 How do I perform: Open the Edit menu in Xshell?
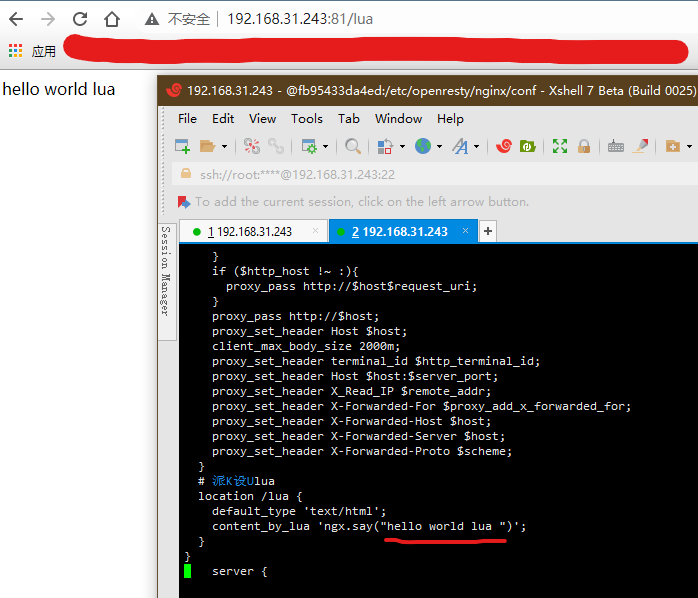tap(223, 119)
